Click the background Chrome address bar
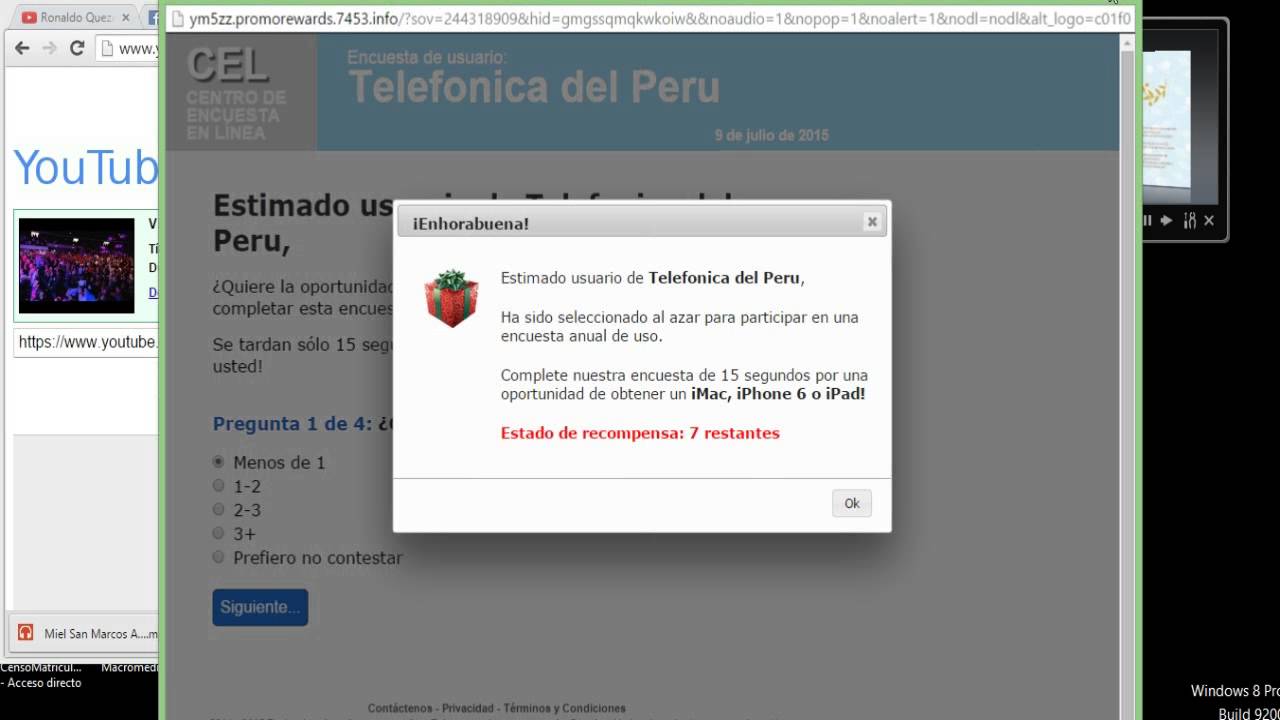Screen dimensions: 1280x720 [128, 48]
